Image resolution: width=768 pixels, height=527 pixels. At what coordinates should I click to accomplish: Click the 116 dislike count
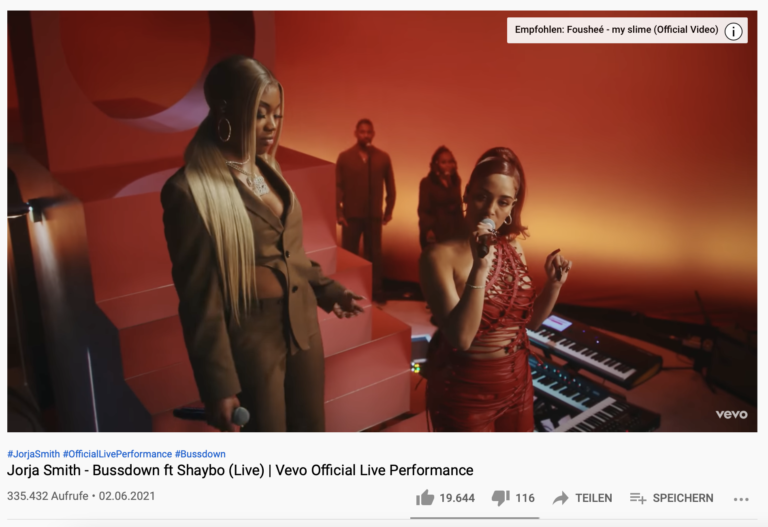click(525, 498)
